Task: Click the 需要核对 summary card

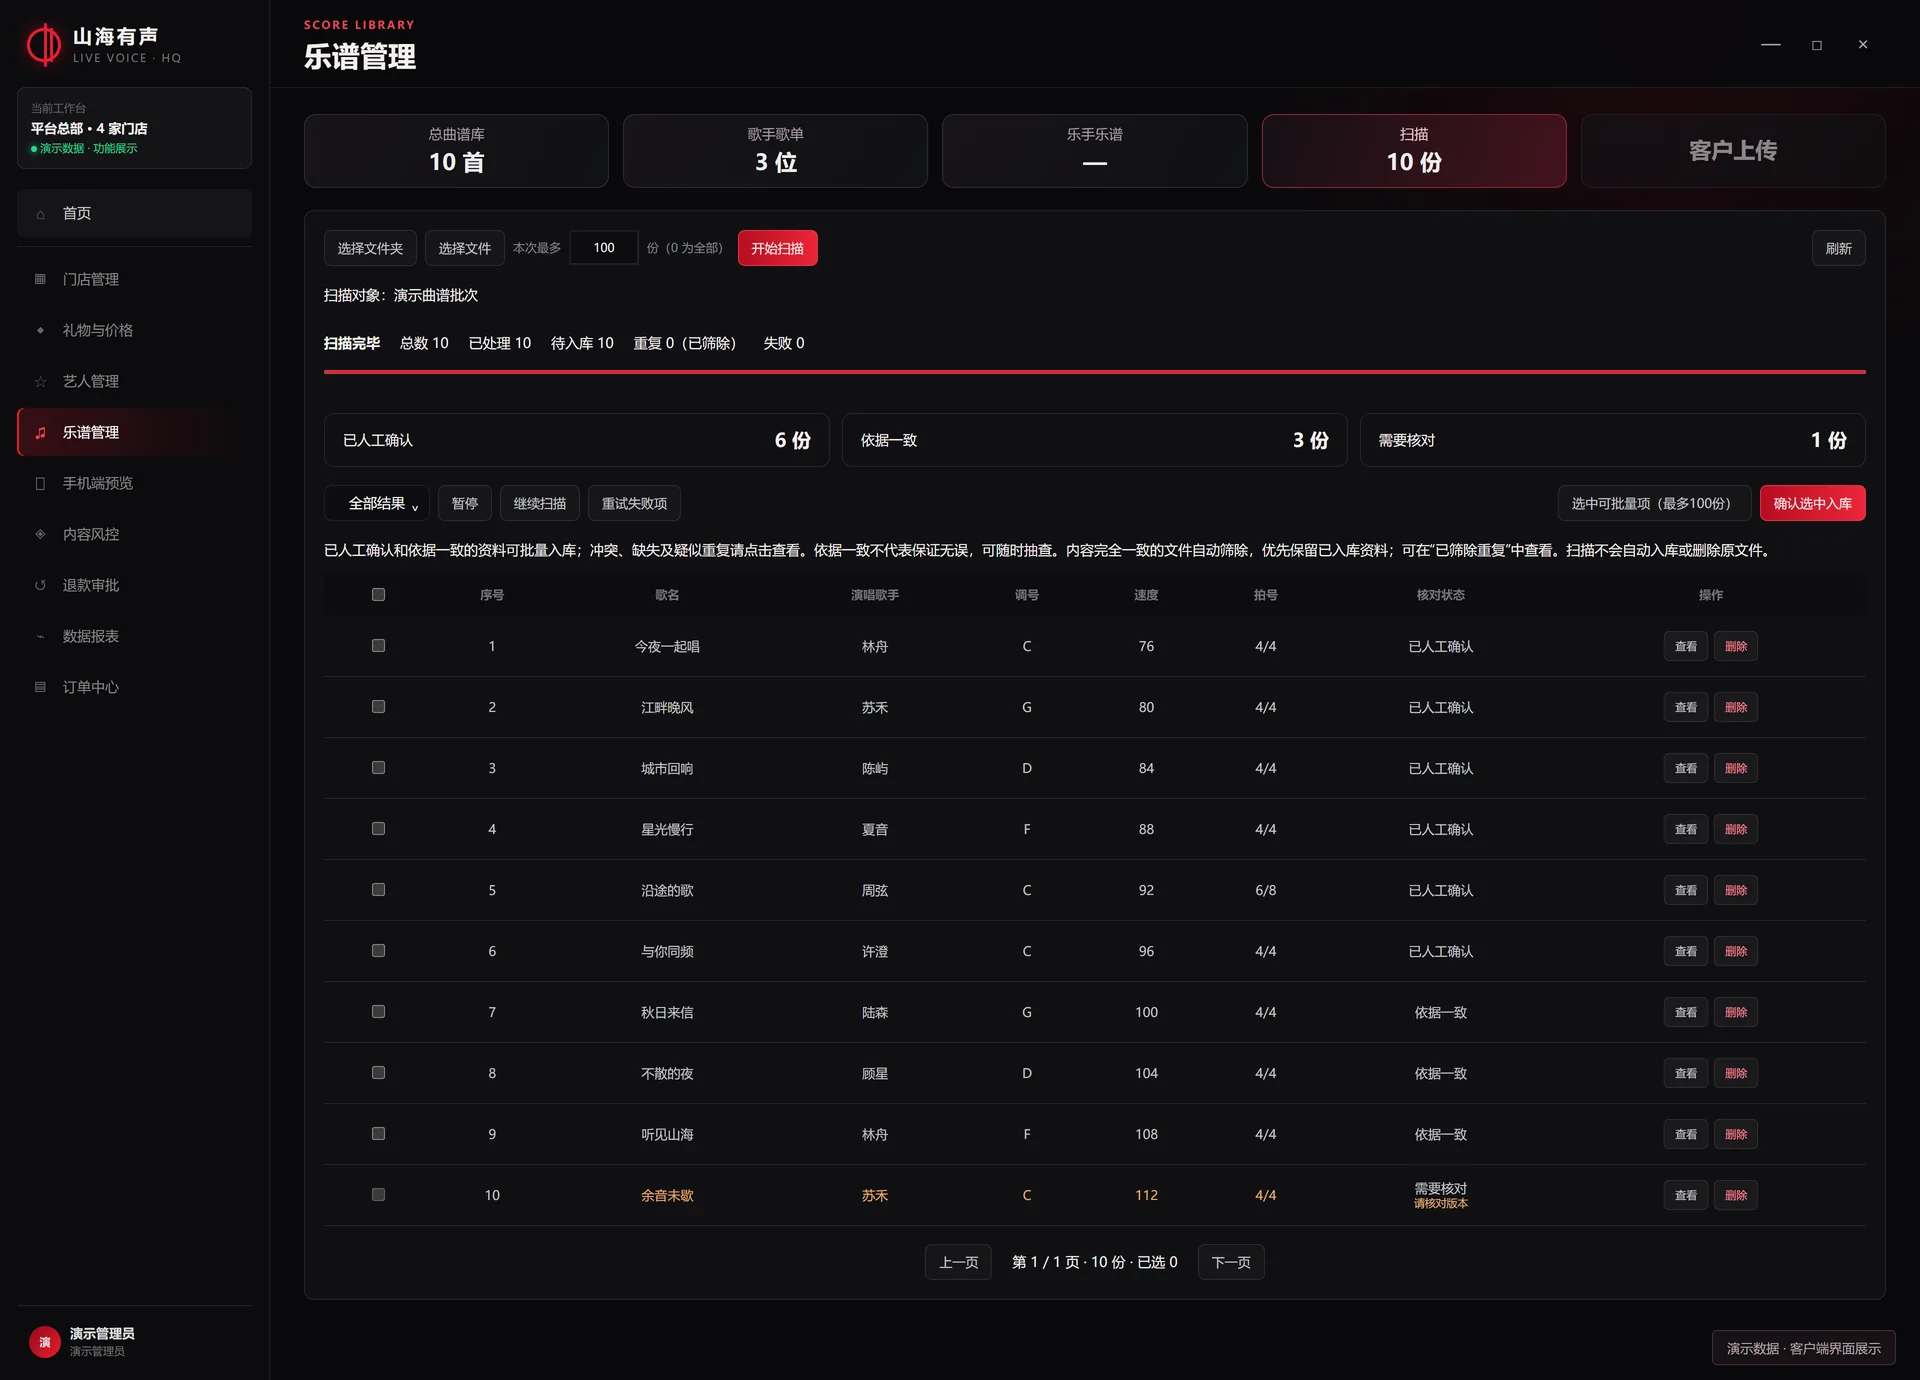Action: pyautogui.click(x=1612, y=440)
